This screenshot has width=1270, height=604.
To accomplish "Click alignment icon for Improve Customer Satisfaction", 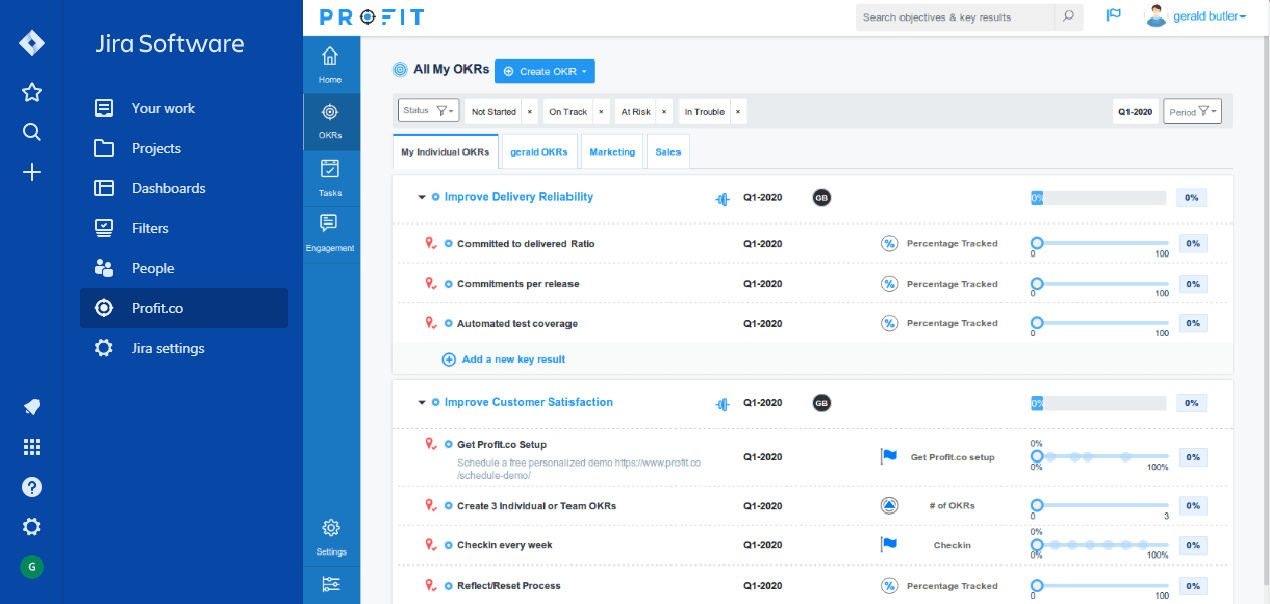I will [723, 403].
